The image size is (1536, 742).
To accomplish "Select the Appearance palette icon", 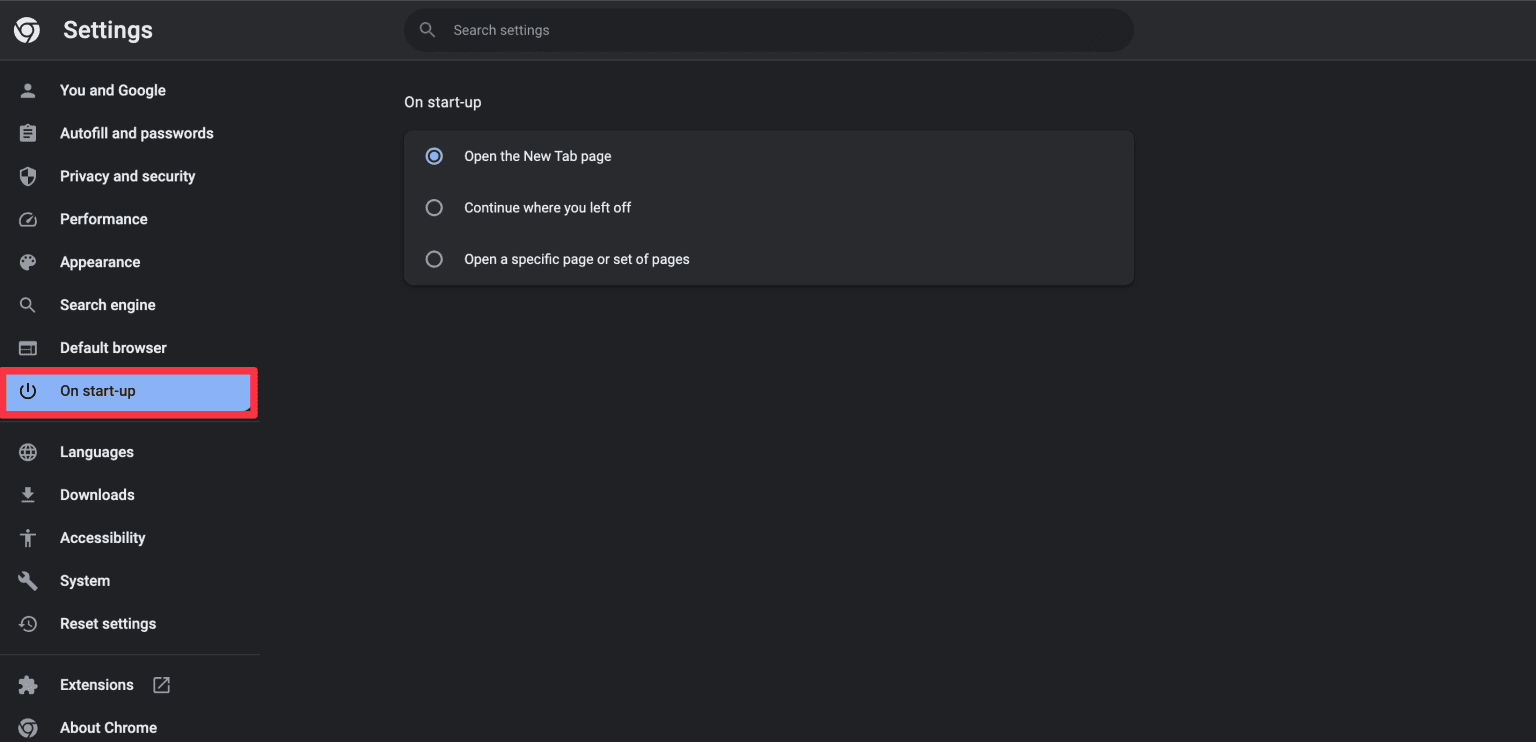I will 27,262.
